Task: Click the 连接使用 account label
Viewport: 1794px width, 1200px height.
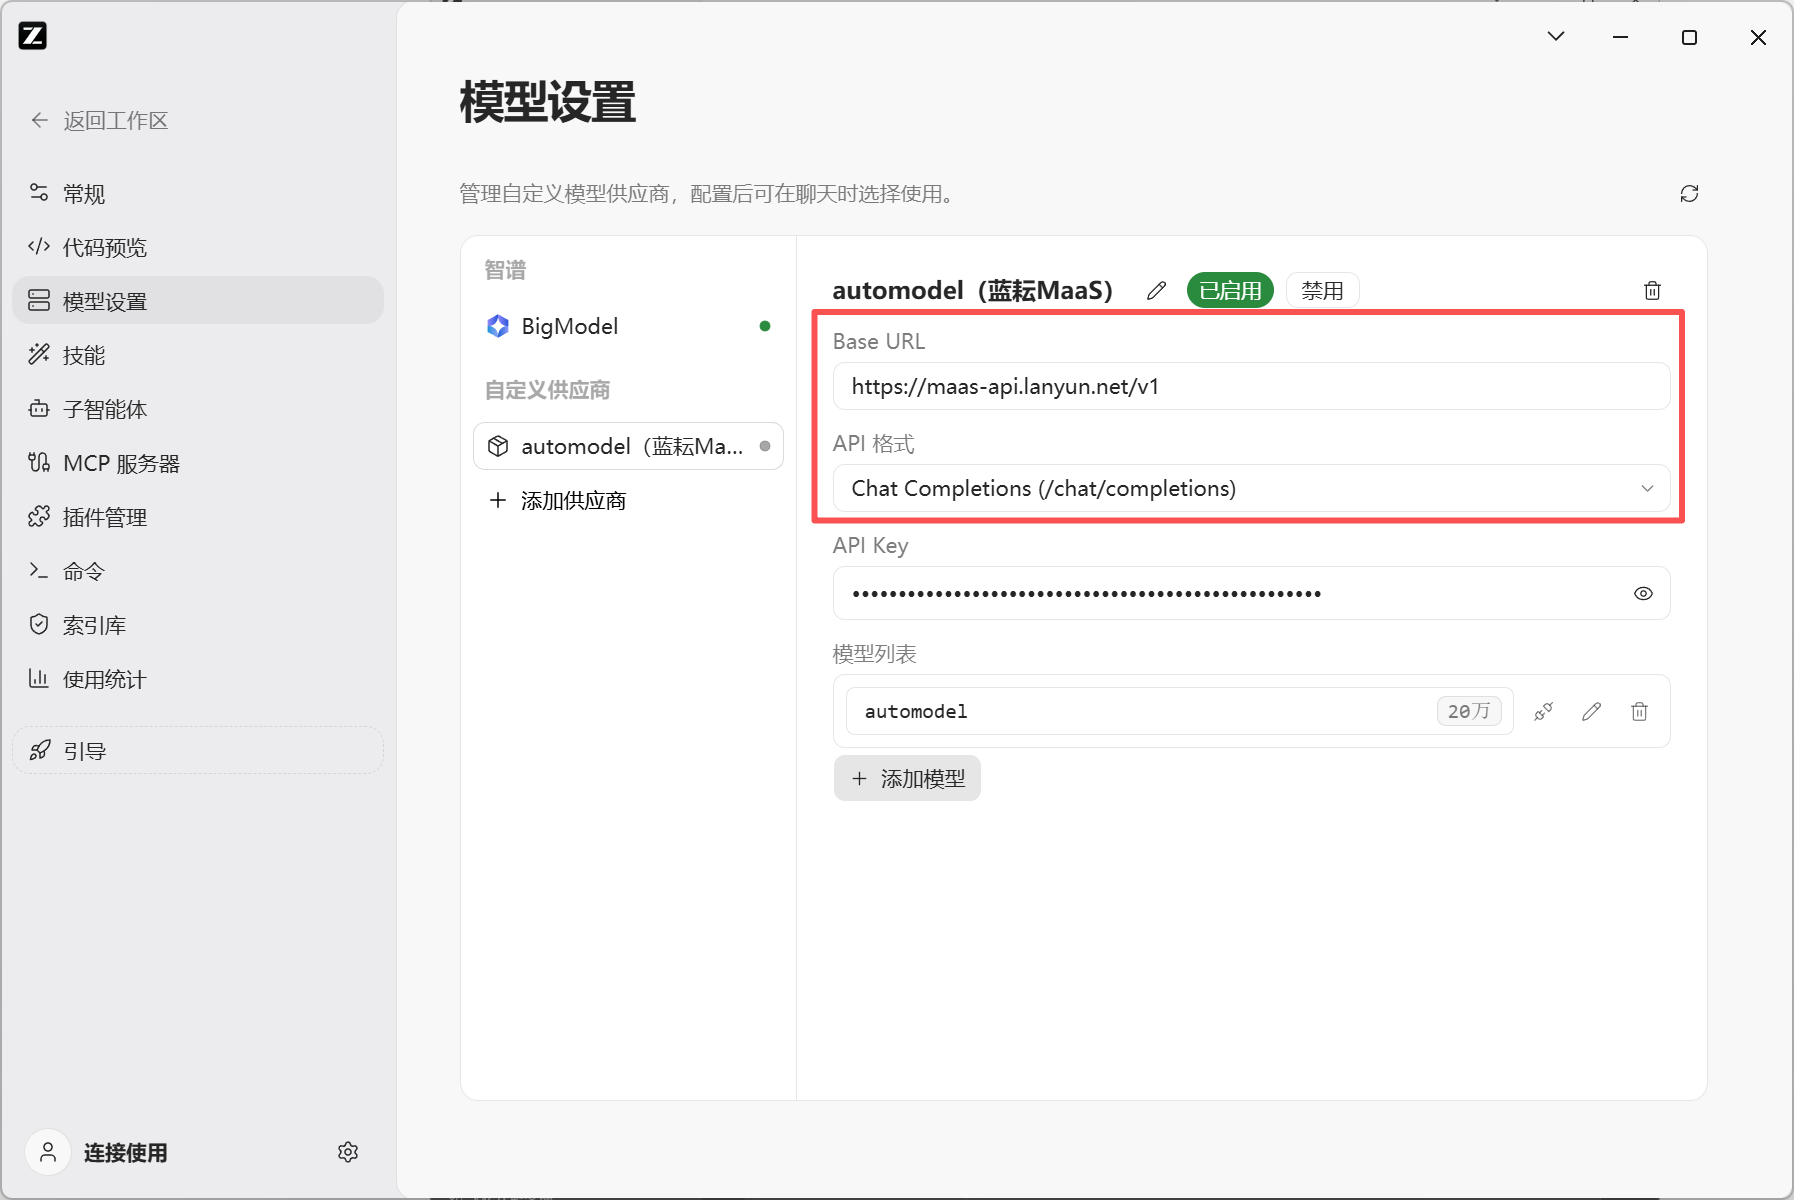Action: point(125,1153)
